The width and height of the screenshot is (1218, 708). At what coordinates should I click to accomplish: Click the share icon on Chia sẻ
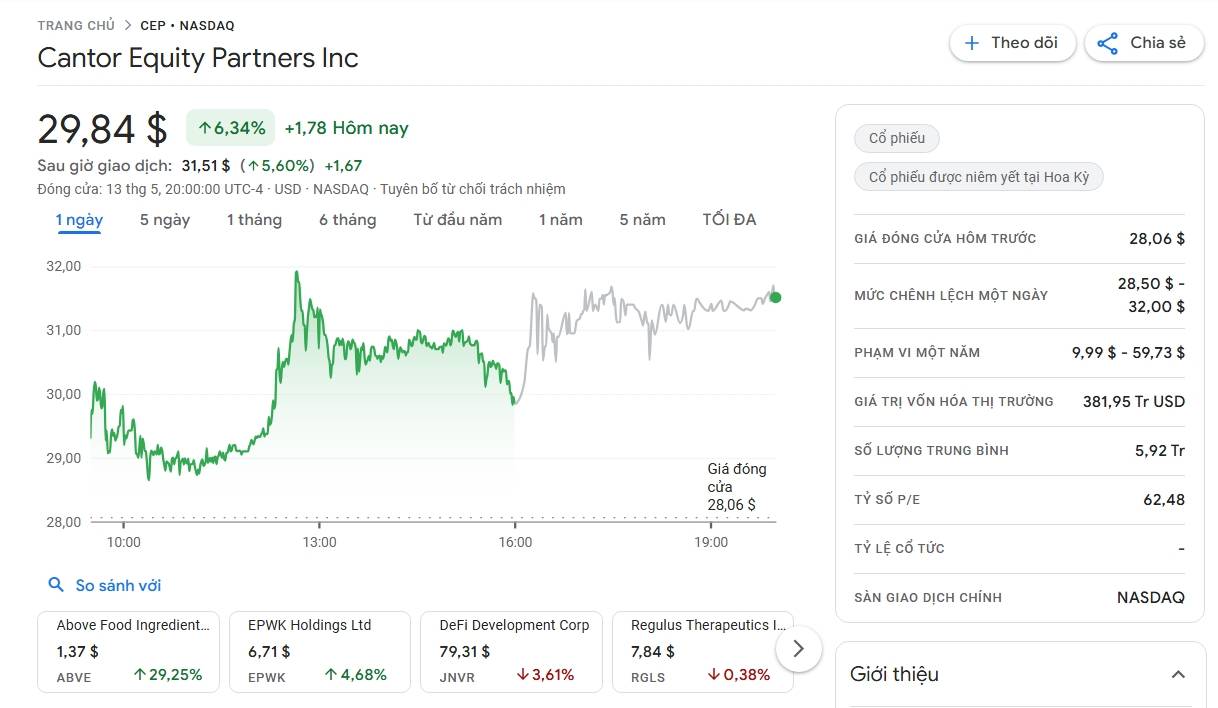click(x=1107, y=43)
